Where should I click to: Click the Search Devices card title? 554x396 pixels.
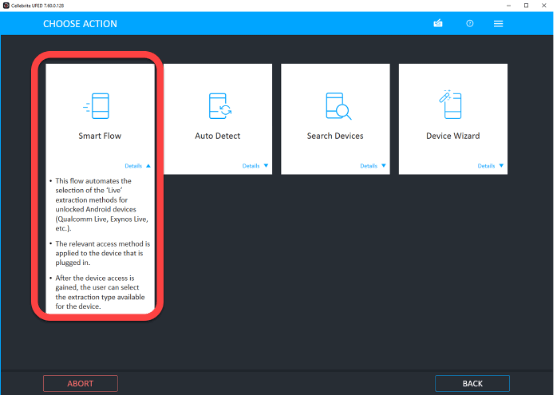point(335,136)
